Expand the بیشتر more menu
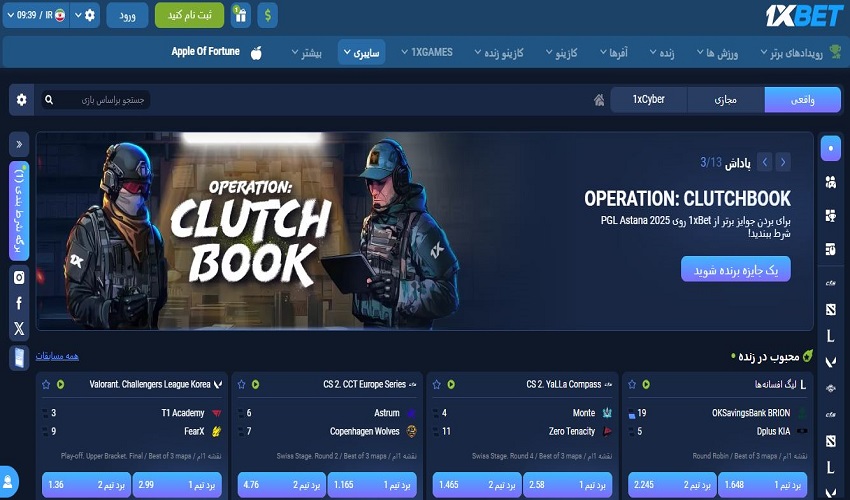850x500 pixels. tap(307, 53)
